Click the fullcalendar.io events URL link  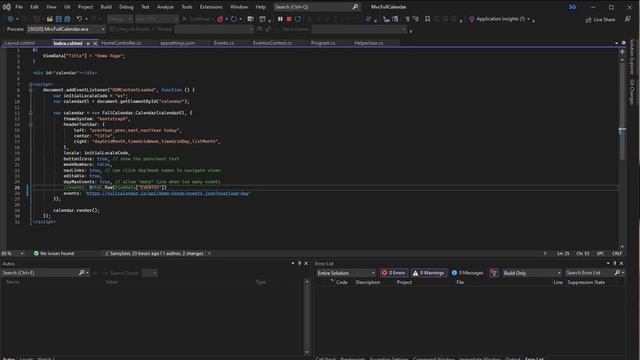[x=168, y=193]
